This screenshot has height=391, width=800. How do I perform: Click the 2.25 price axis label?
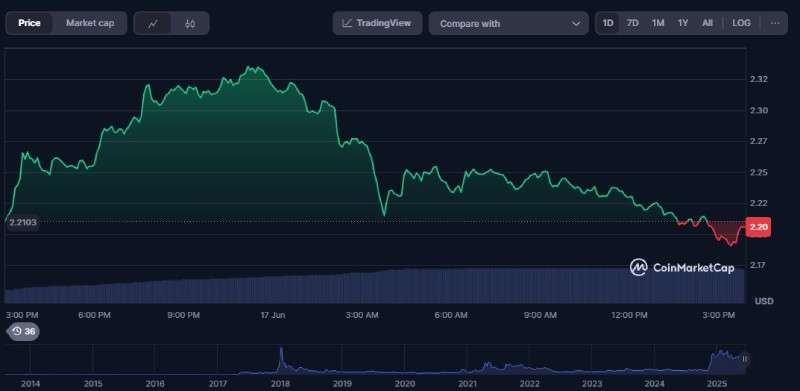[760, 173]
